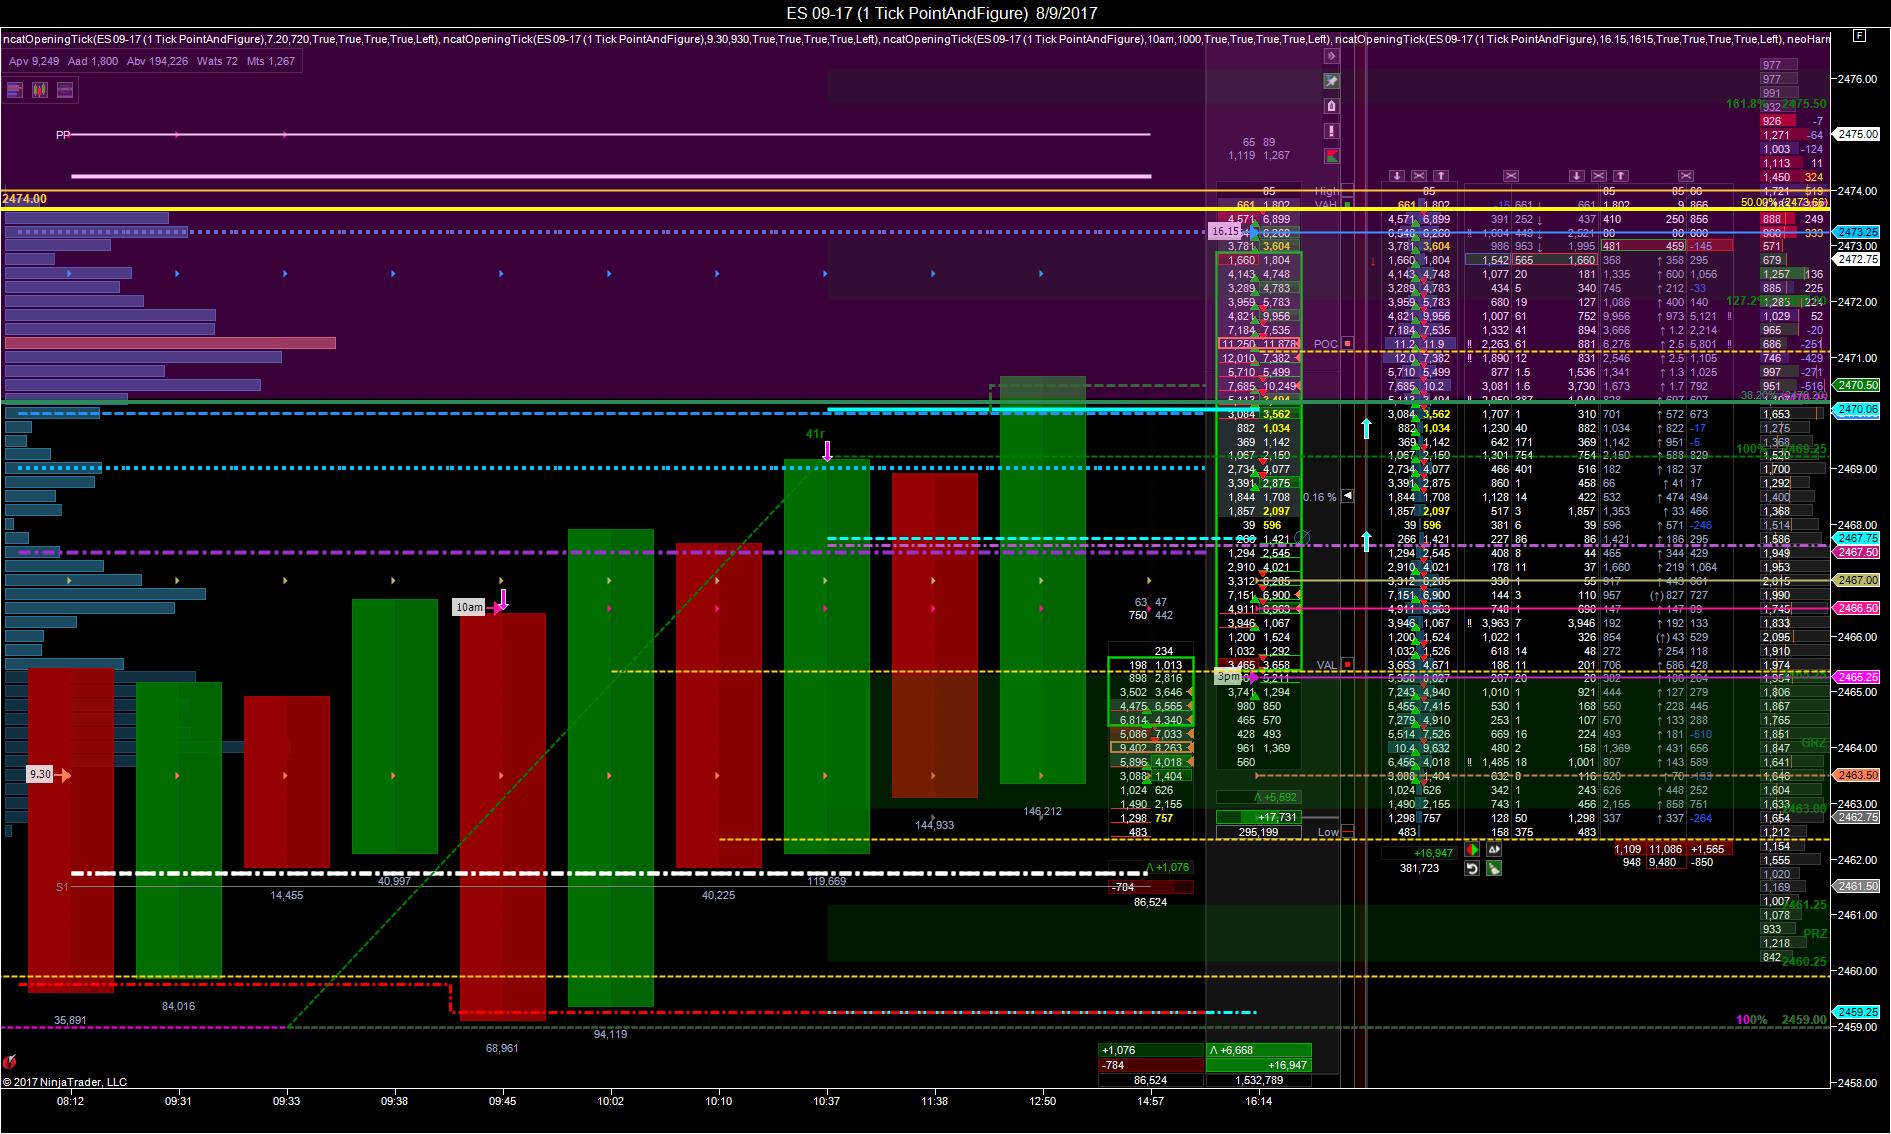The height and width of the screenshot is (1134, 1891).
Task: Click the 381,723 volume total
Action: (1419, 868)
